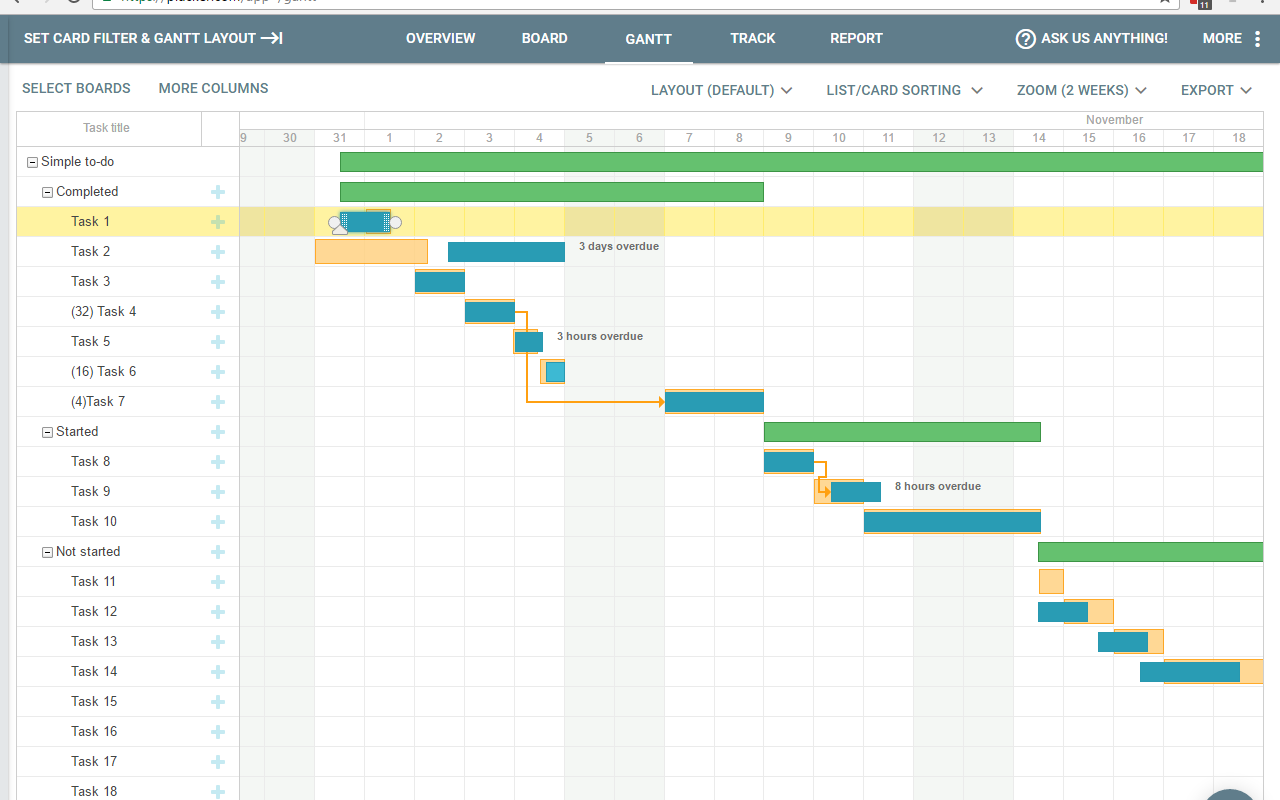The width and height of the screenshot is (1280, 800).
Task: Select the Task 18 row title
Action: 94,791
